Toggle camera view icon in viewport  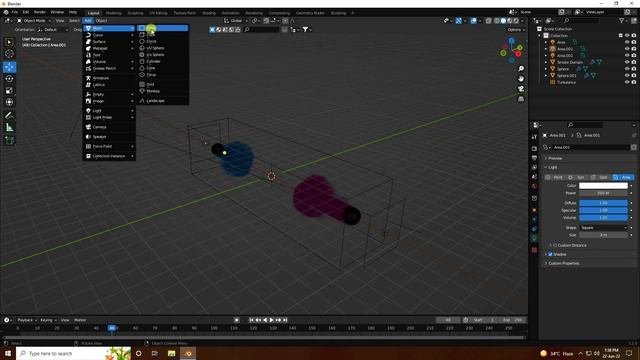(x=521, y=89)
